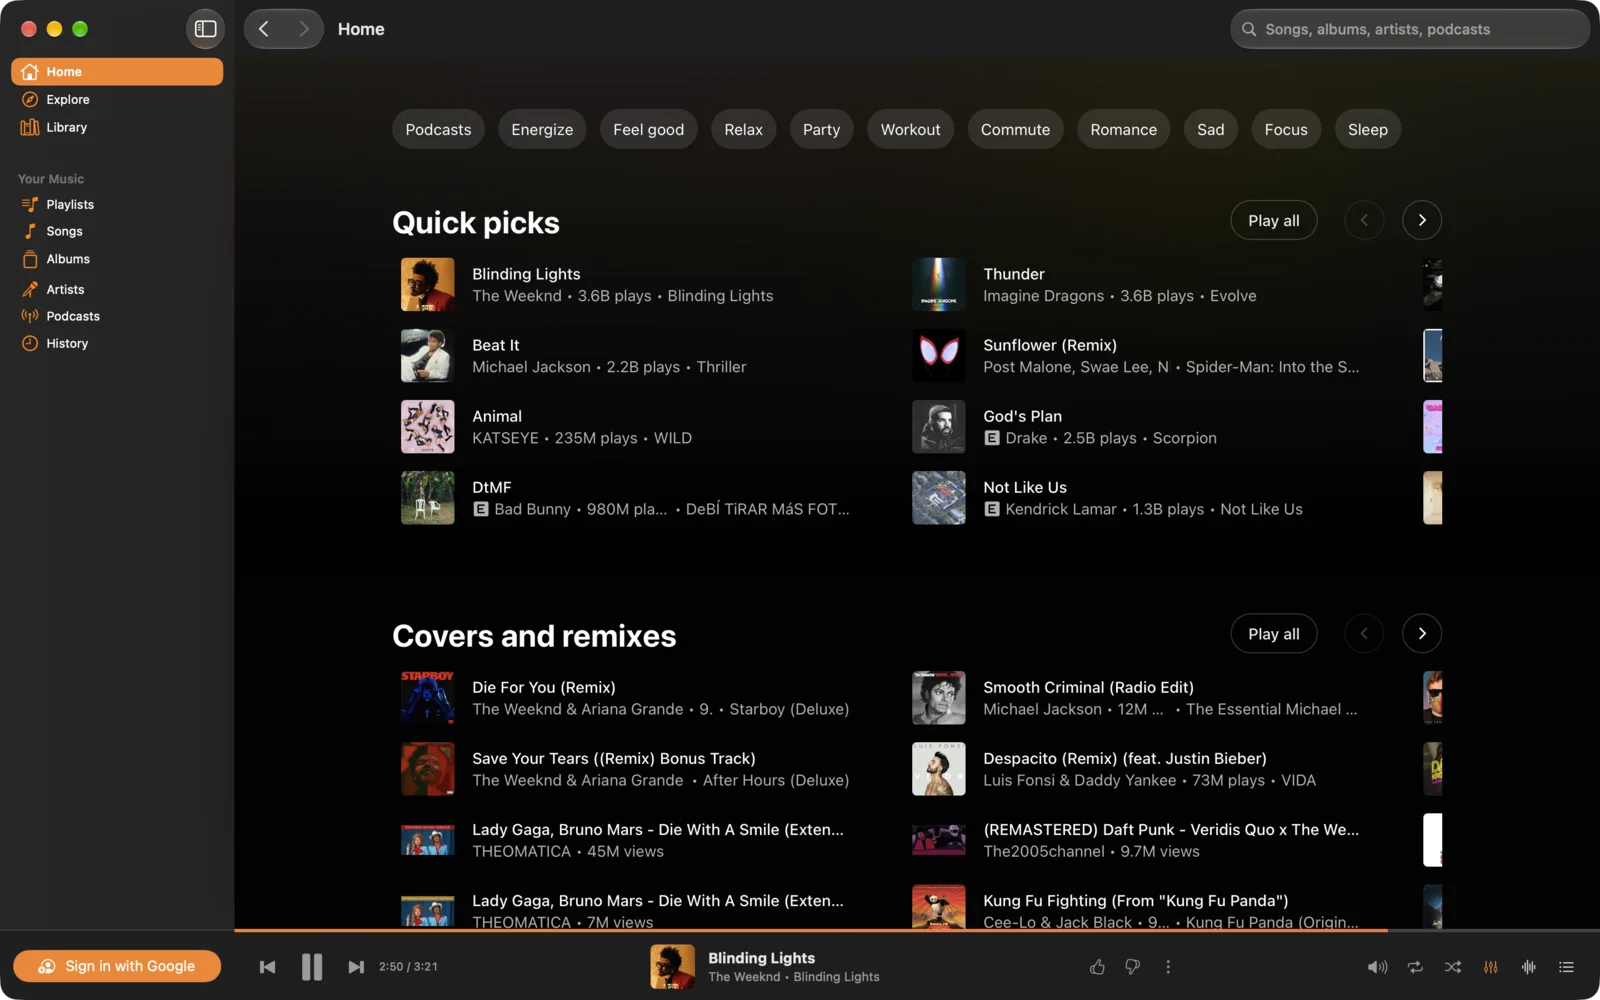This screenshot has height=1000, width=1600.
Task: Go forward with the right arrow
Action: pos(304,29)
